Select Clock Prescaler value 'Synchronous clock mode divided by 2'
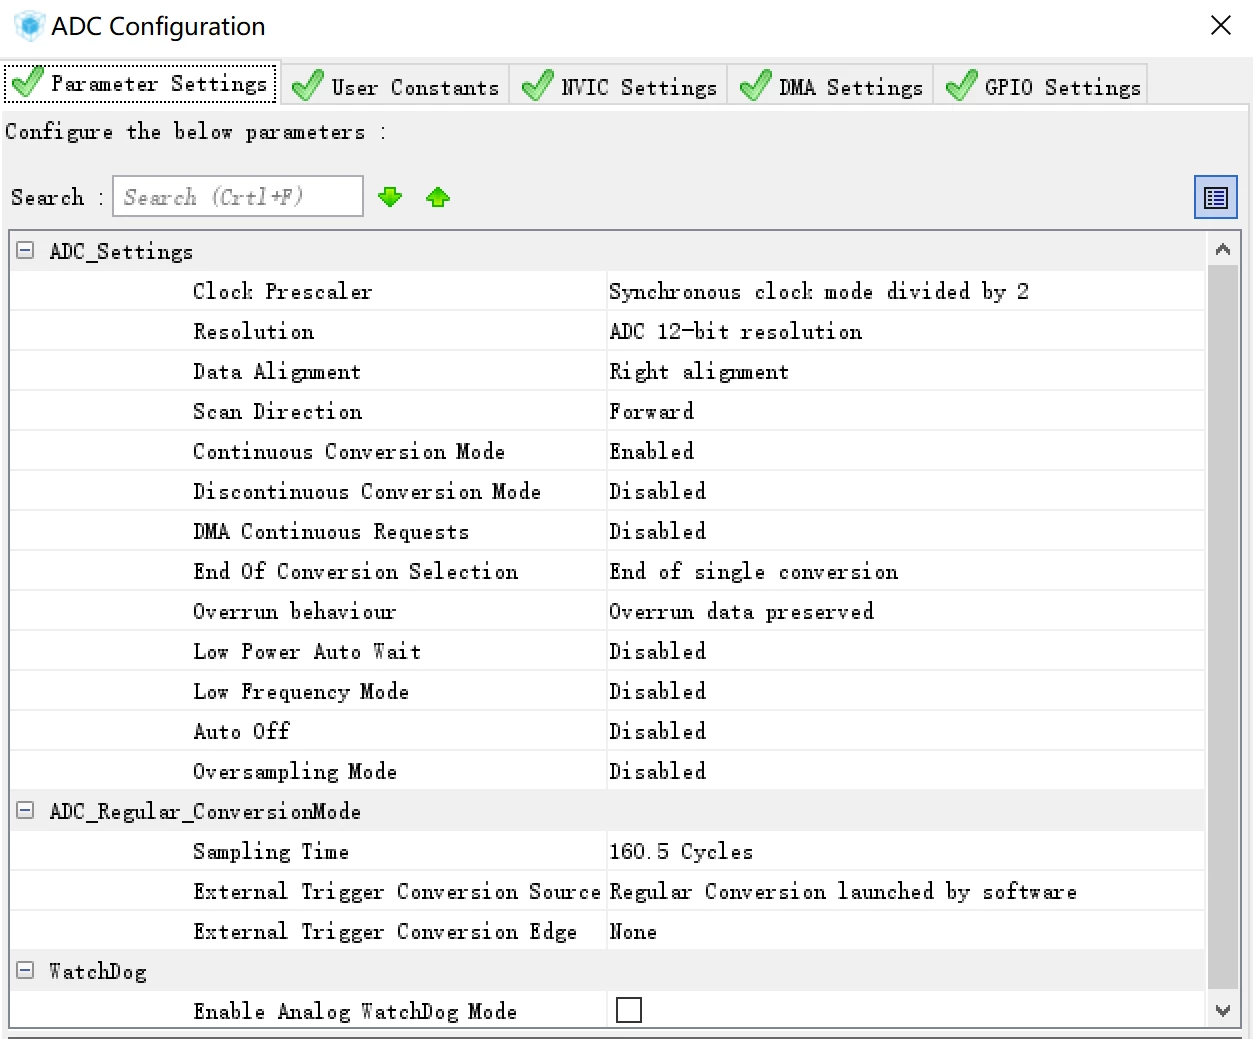This screenshot has width=1253, height=1039. (819, 291)
